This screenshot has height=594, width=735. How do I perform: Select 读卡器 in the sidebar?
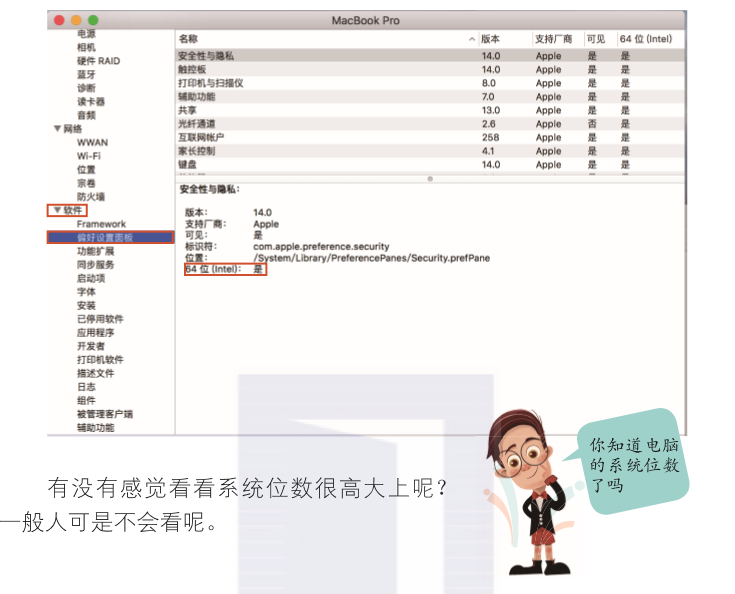[x=91, y=102]
